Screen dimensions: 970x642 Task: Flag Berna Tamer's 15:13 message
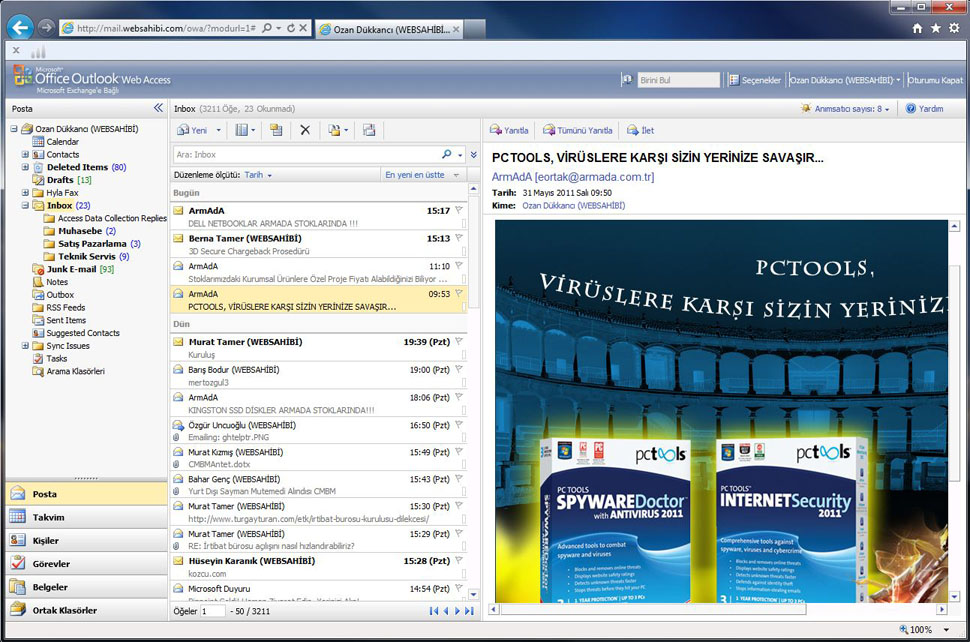point(458,238)
